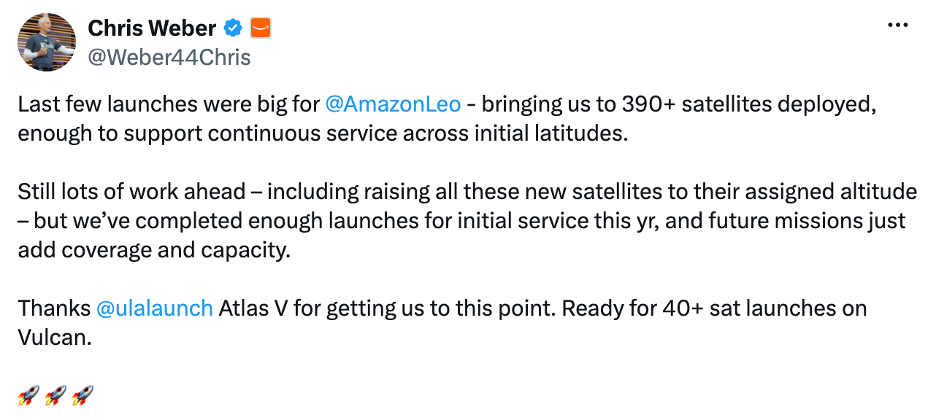Click the Chris Weber display name
Viewport: 936px width, 420px height.
coord(152,27)
